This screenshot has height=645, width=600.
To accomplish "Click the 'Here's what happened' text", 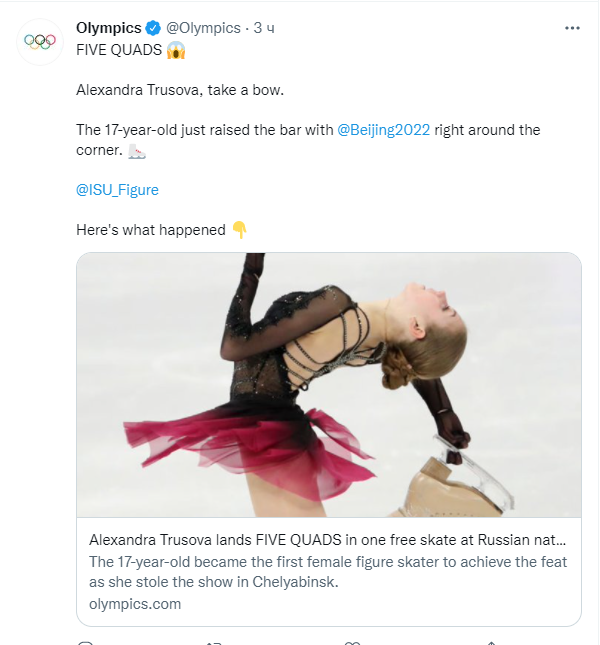I will click(150, 230).
